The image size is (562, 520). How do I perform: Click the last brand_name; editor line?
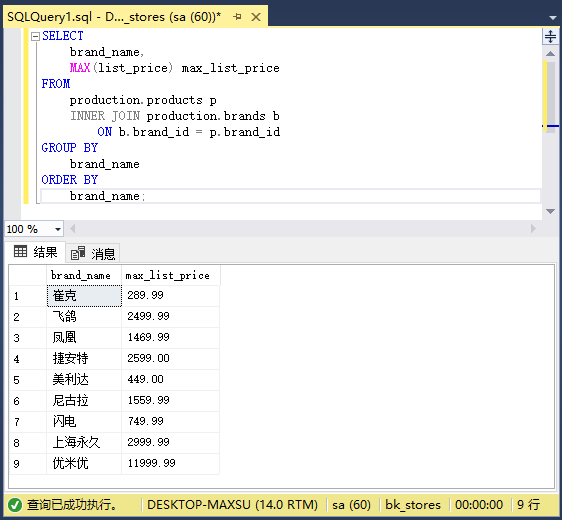click(107, 196)
